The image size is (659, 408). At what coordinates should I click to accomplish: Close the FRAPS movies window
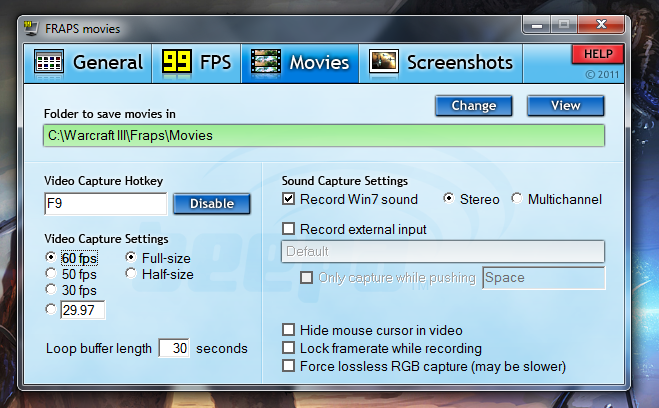pos(601,25)
